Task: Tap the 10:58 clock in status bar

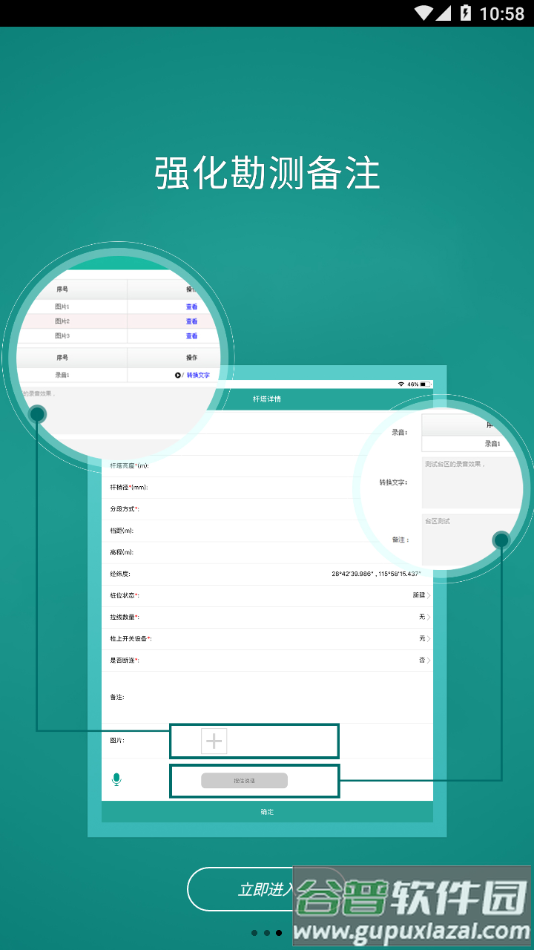Action: tap(502, 13)
